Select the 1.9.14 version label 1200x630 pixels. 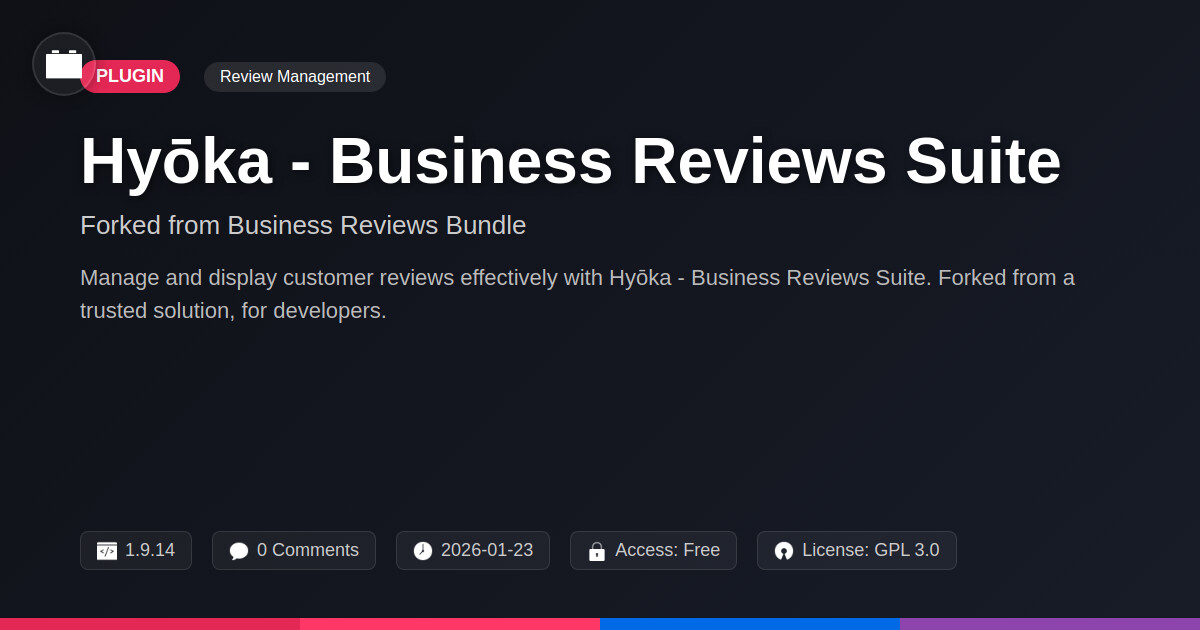coord(150,550)
